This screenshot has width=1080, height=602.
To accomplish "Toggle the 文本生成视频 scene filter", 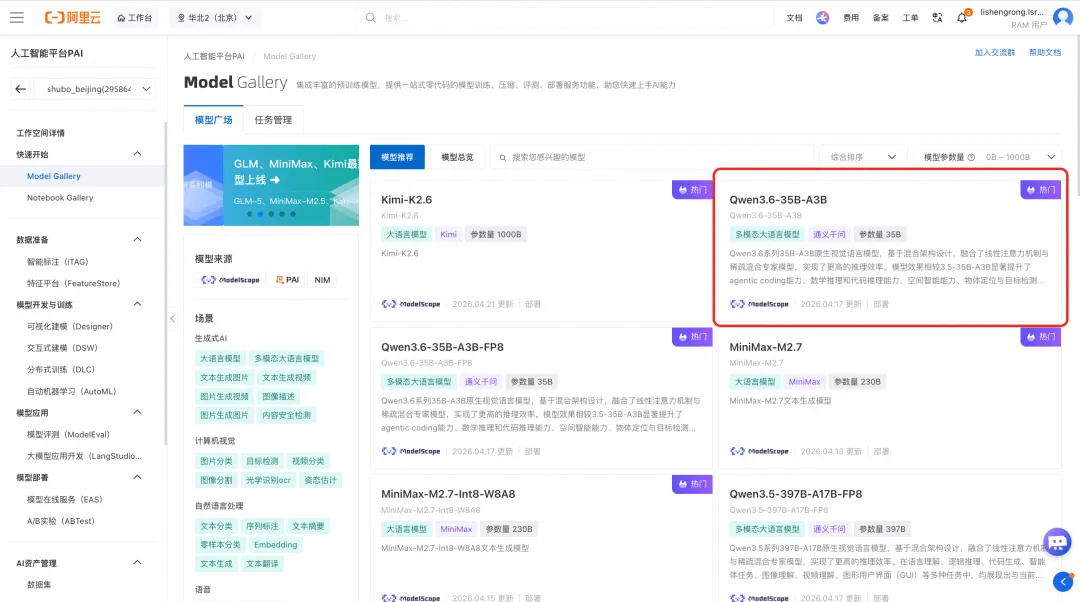I will 287,377.
